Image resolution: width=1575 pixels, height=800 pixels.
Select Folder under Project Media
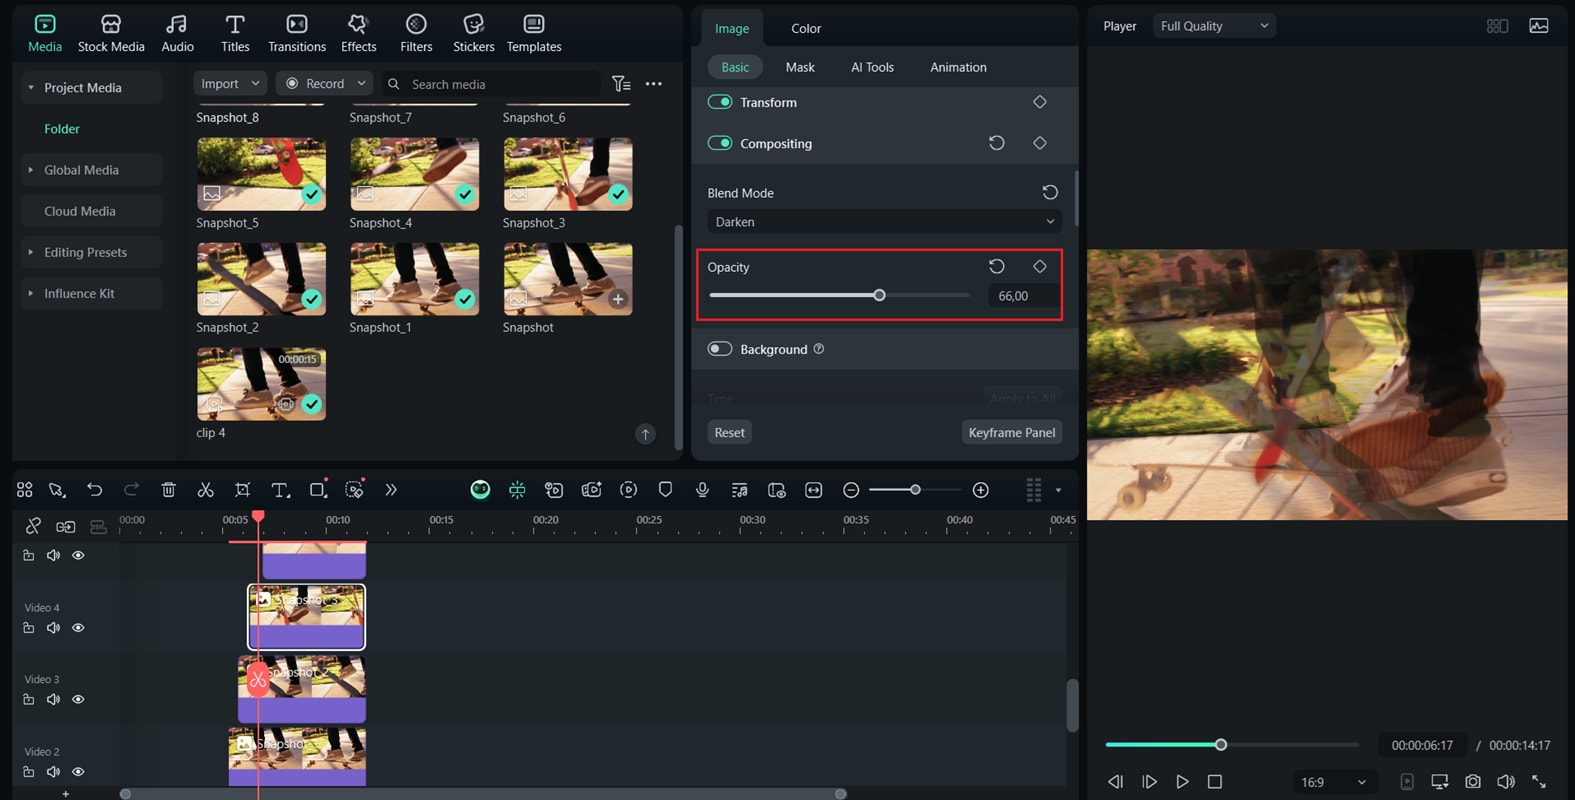pyautogui.click(x=62, y=129)
